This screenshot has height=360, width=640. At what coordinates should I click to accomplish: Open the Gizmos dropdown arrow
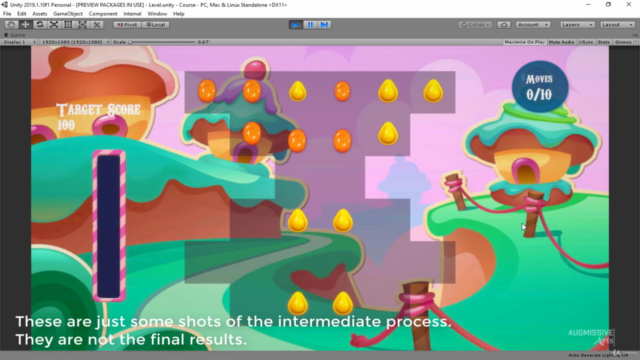[x=635, y=42]
